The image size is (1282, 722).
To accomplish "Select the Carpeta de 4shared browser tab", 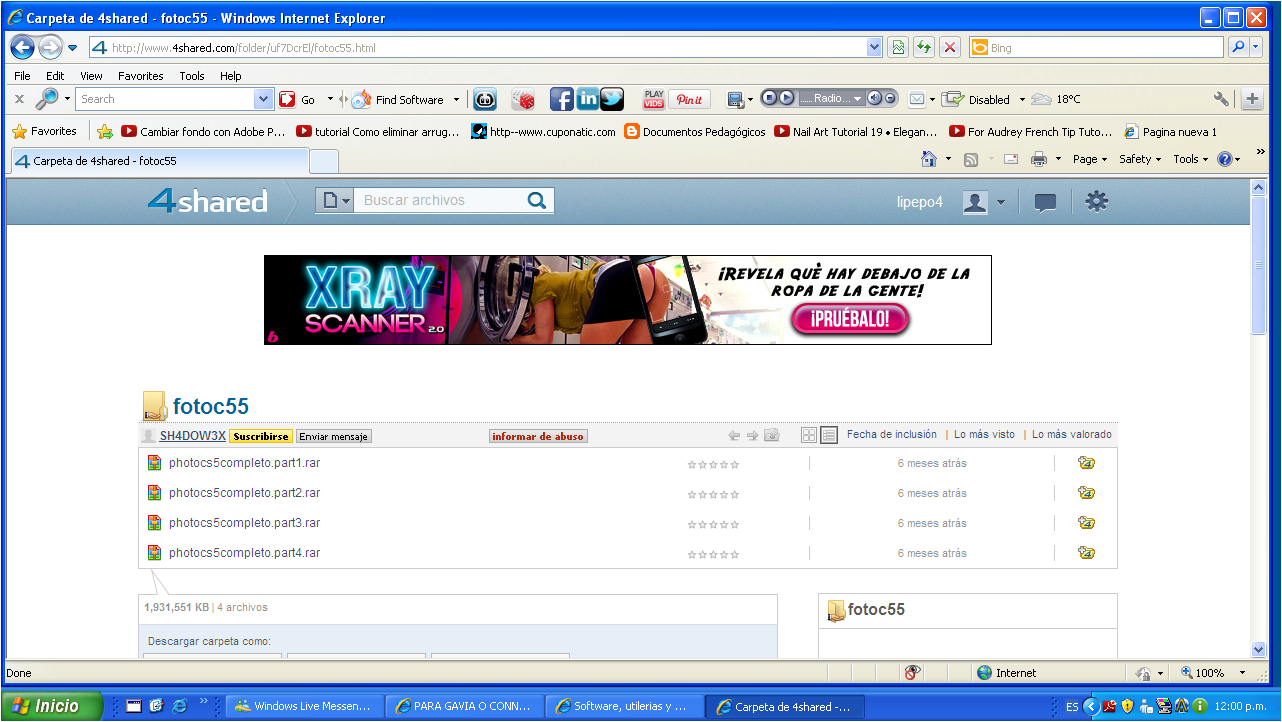I will tap(159, 160).
